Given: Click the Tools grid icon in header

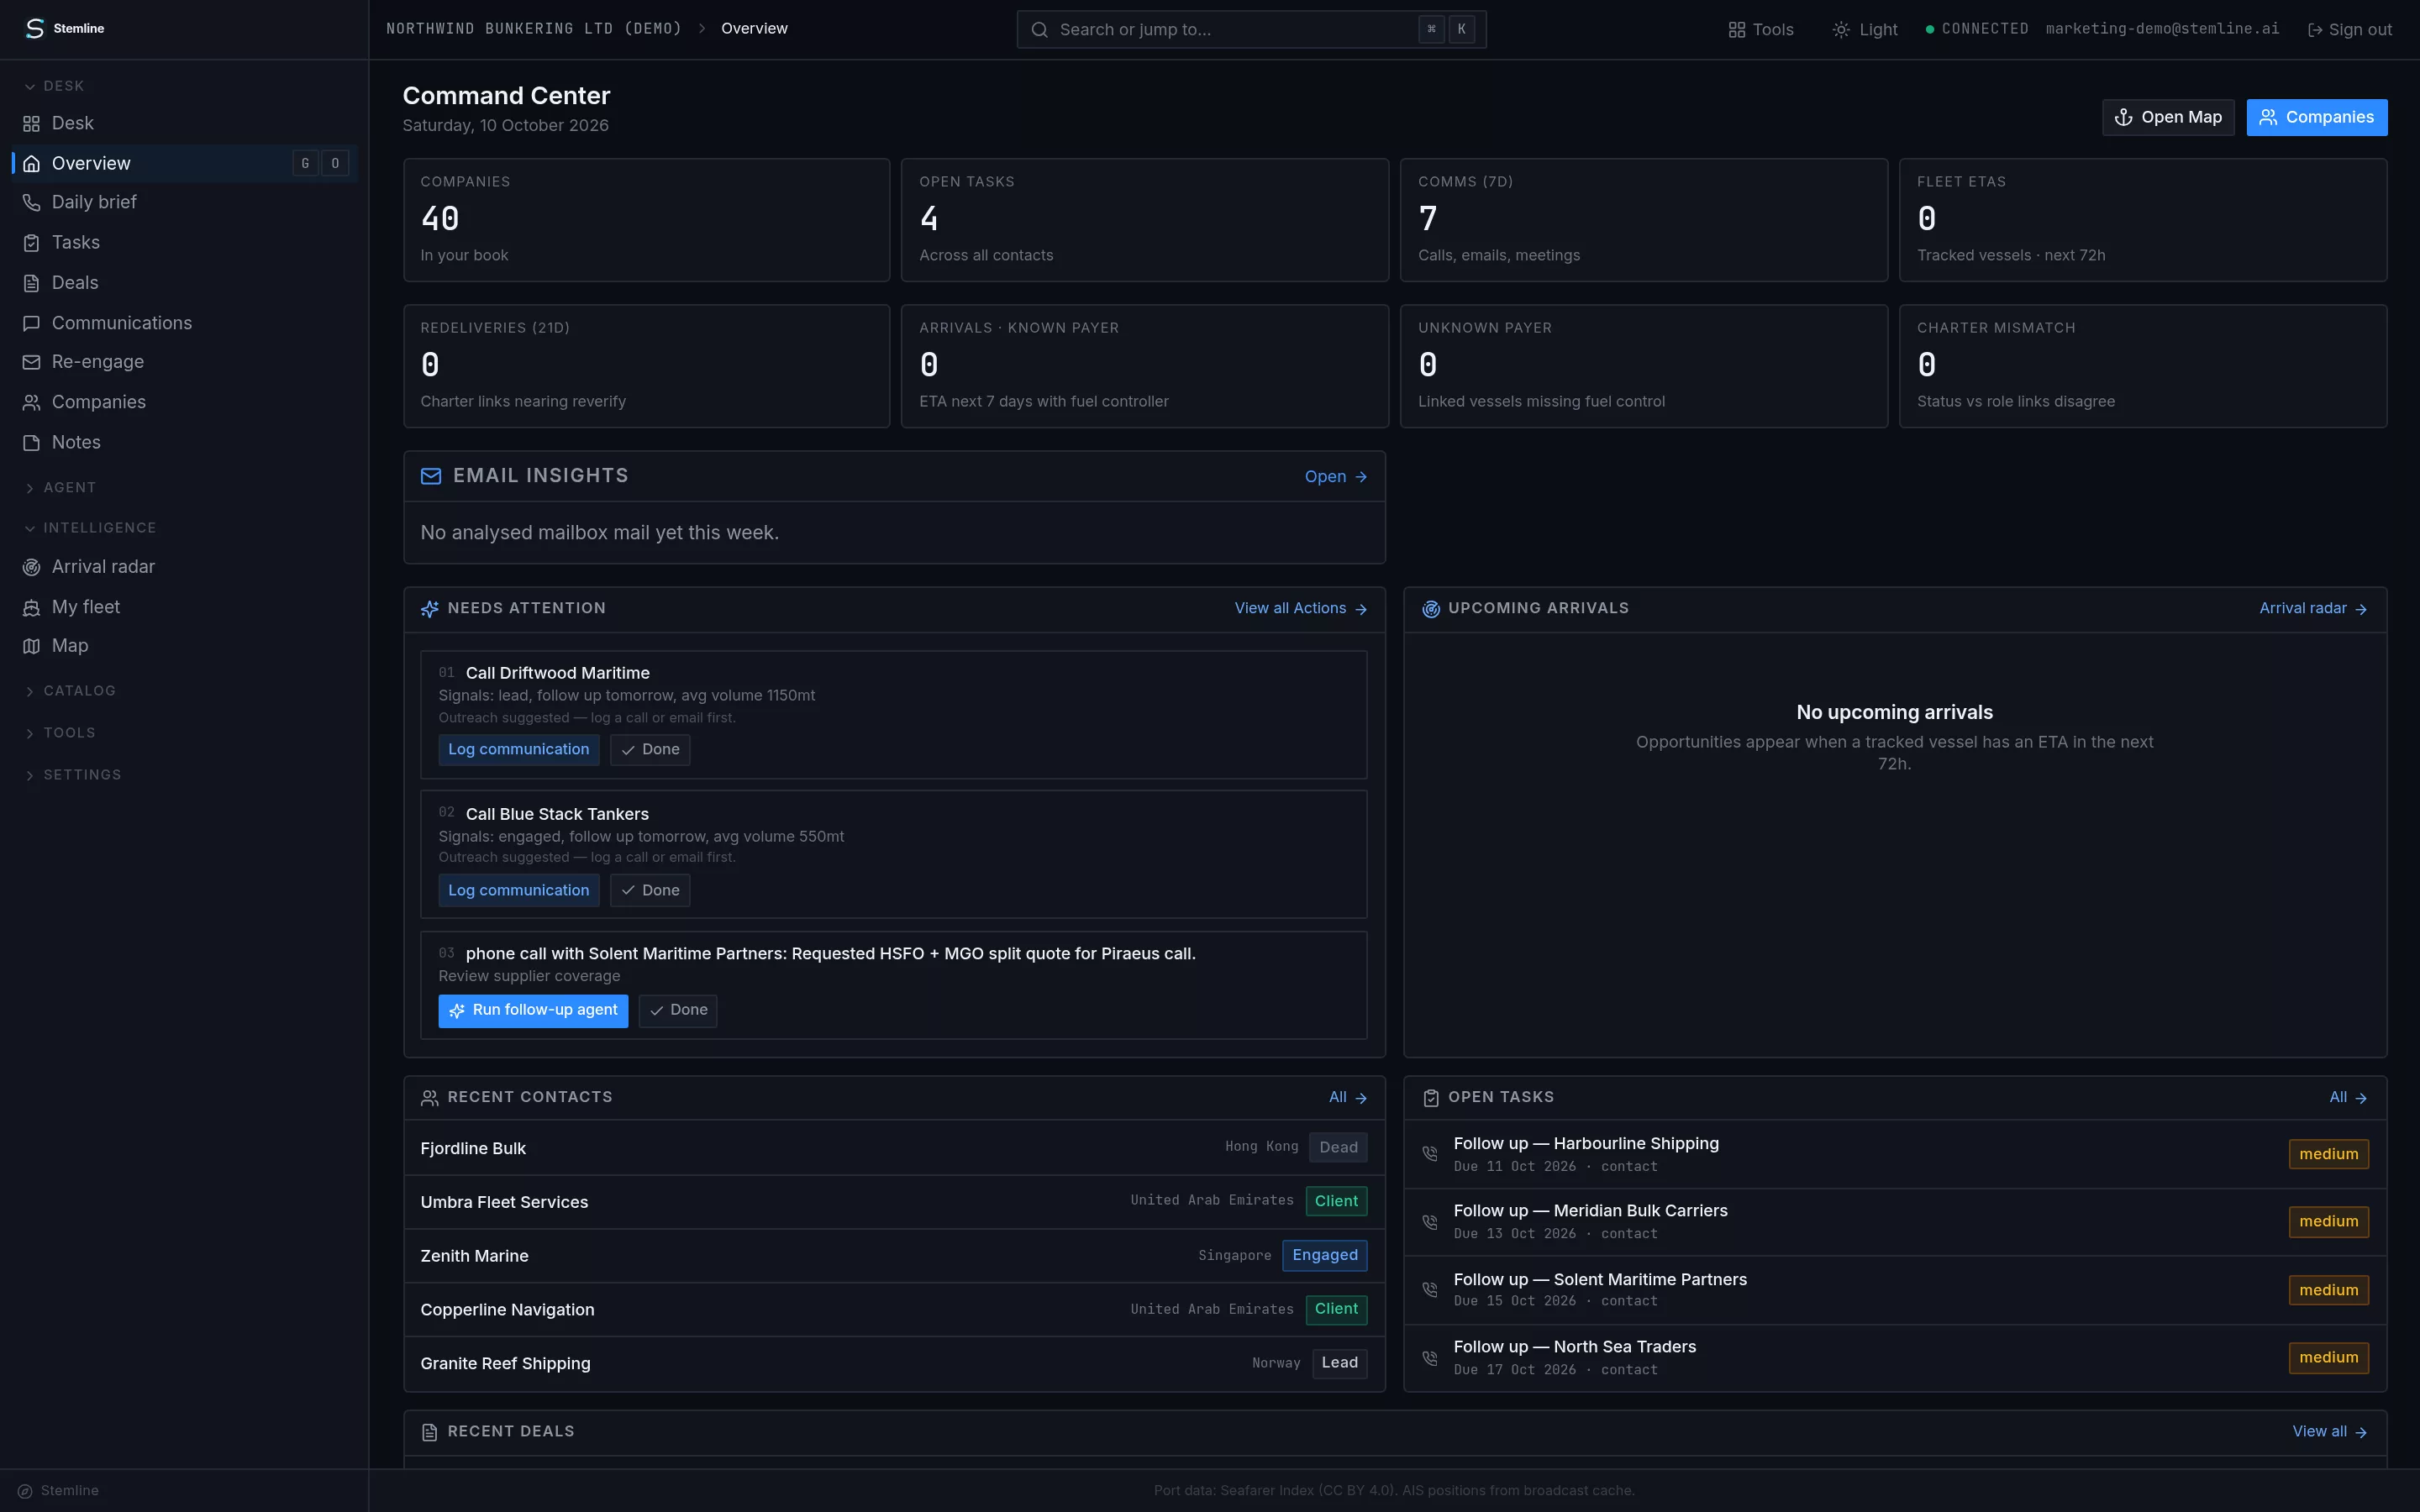Looking at the screenshot, I should click(1736, 30).
